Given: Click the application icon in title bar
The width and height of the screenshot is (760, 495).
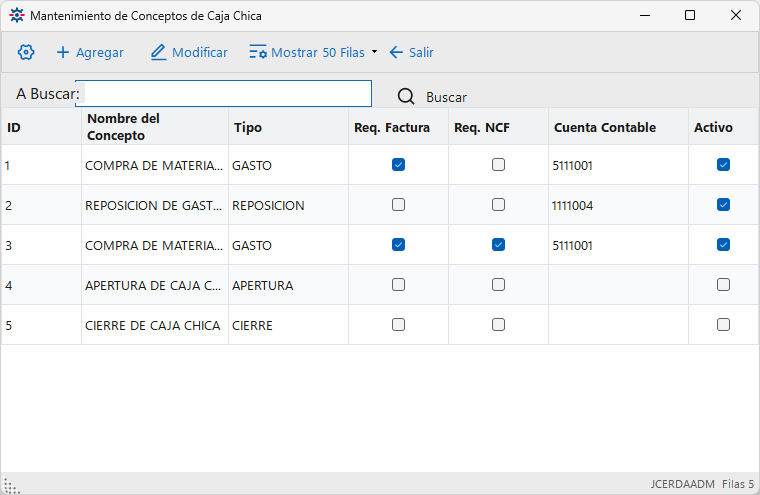Looking at the screenshot, I should point(16,16).
